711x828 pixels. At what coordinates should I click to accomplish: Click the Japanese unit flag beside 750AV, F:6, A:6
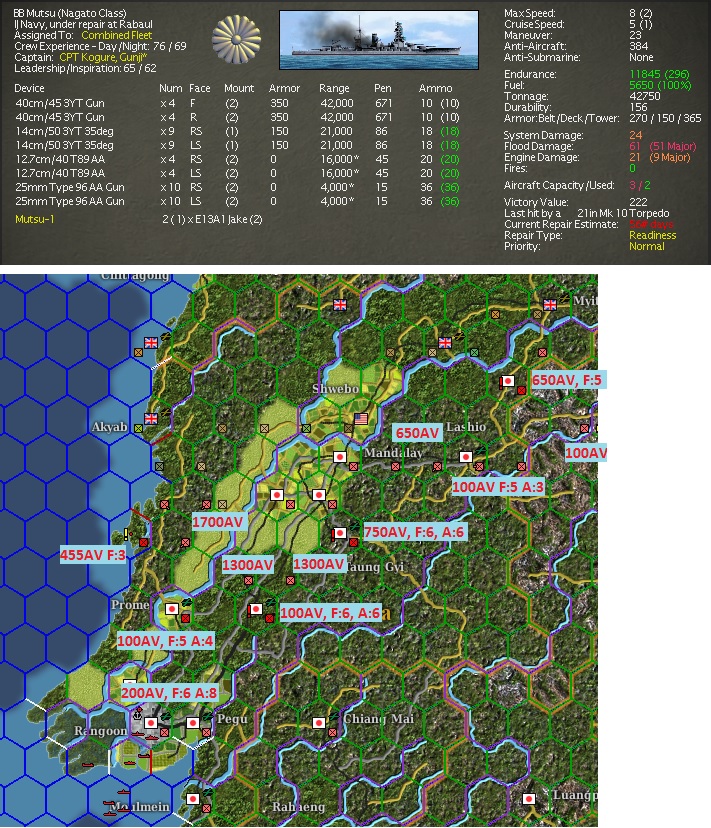tap(339, 533)
